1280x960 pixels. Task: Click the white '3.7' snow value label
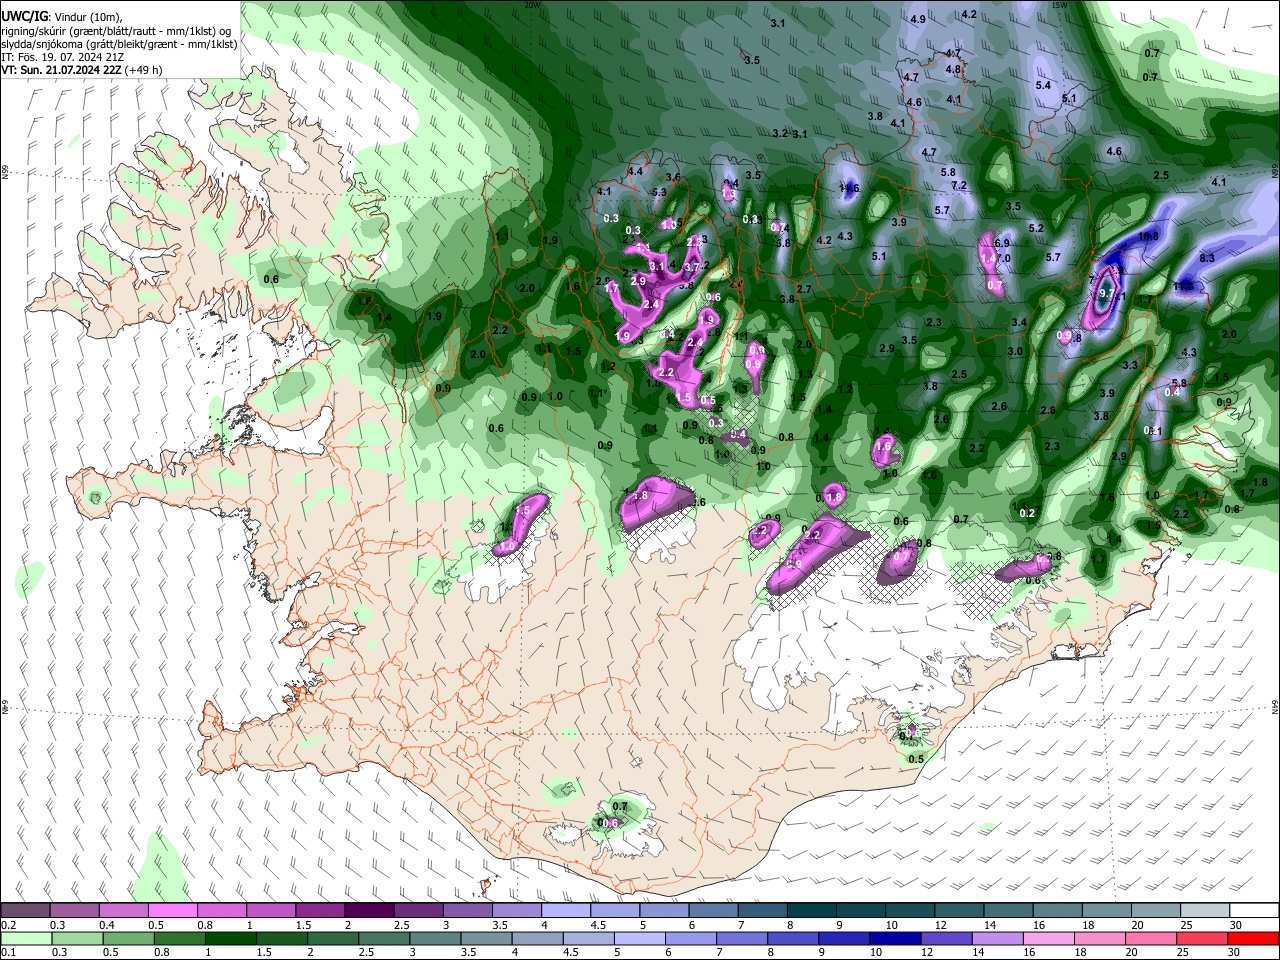tap(691, 267)
